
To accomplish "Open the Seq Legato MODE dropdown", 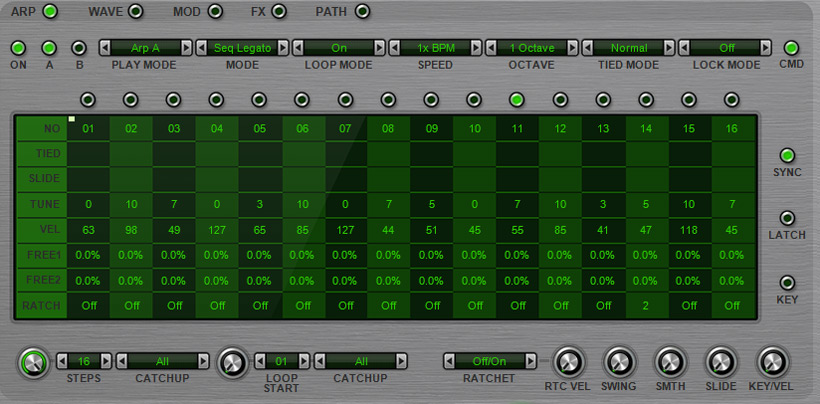I will [242, 48].
